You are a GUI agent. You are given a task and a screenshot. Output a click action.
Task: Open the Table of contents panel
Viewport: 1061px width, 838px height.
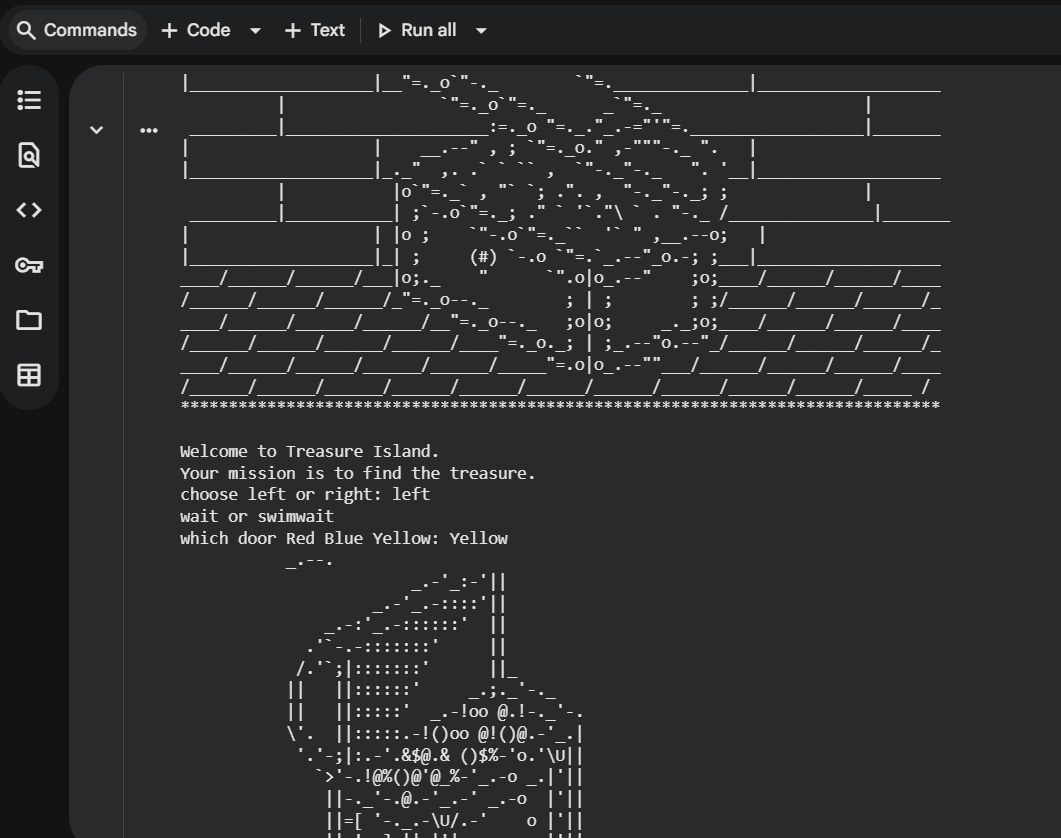click(x=29, y=100)
